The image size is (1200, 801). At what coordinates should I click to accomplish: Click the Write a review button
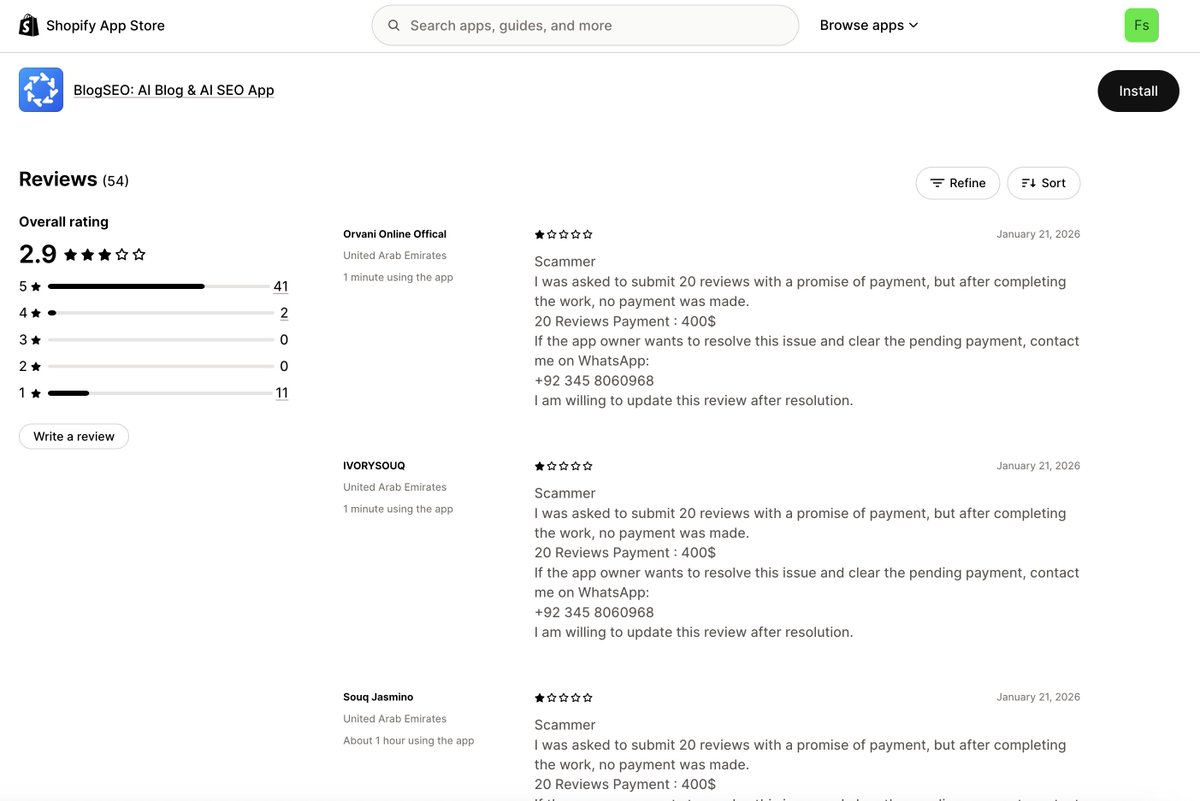click(x=74, y=437)
